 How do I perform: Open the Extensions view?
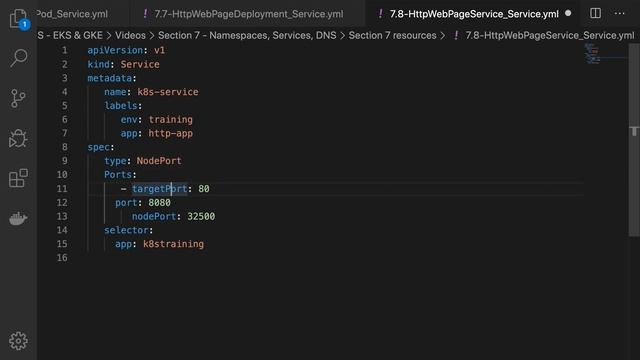click(18, 178)
